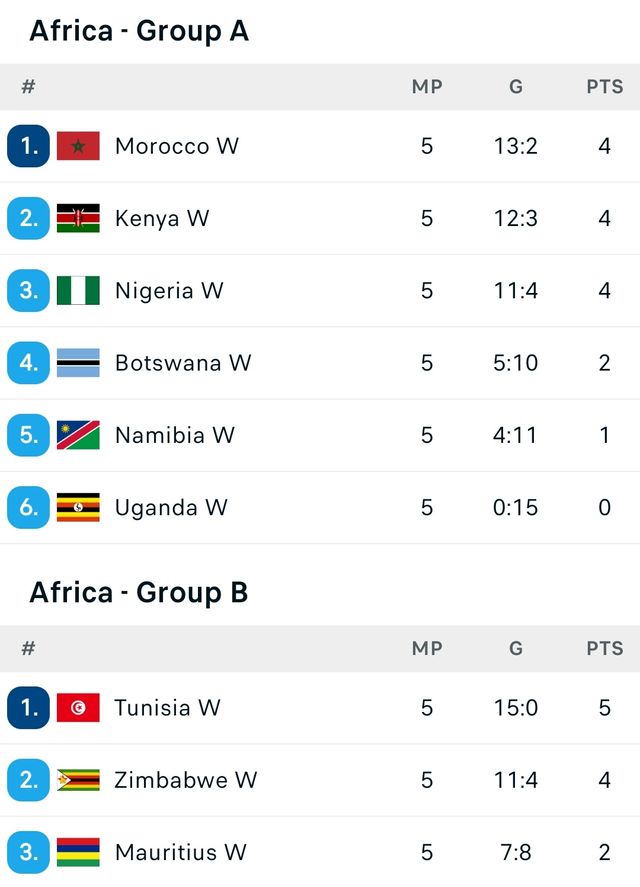Screen dimensions: 640x887
Task: Click the Tunisia flag icon
Action: point(78,708)
